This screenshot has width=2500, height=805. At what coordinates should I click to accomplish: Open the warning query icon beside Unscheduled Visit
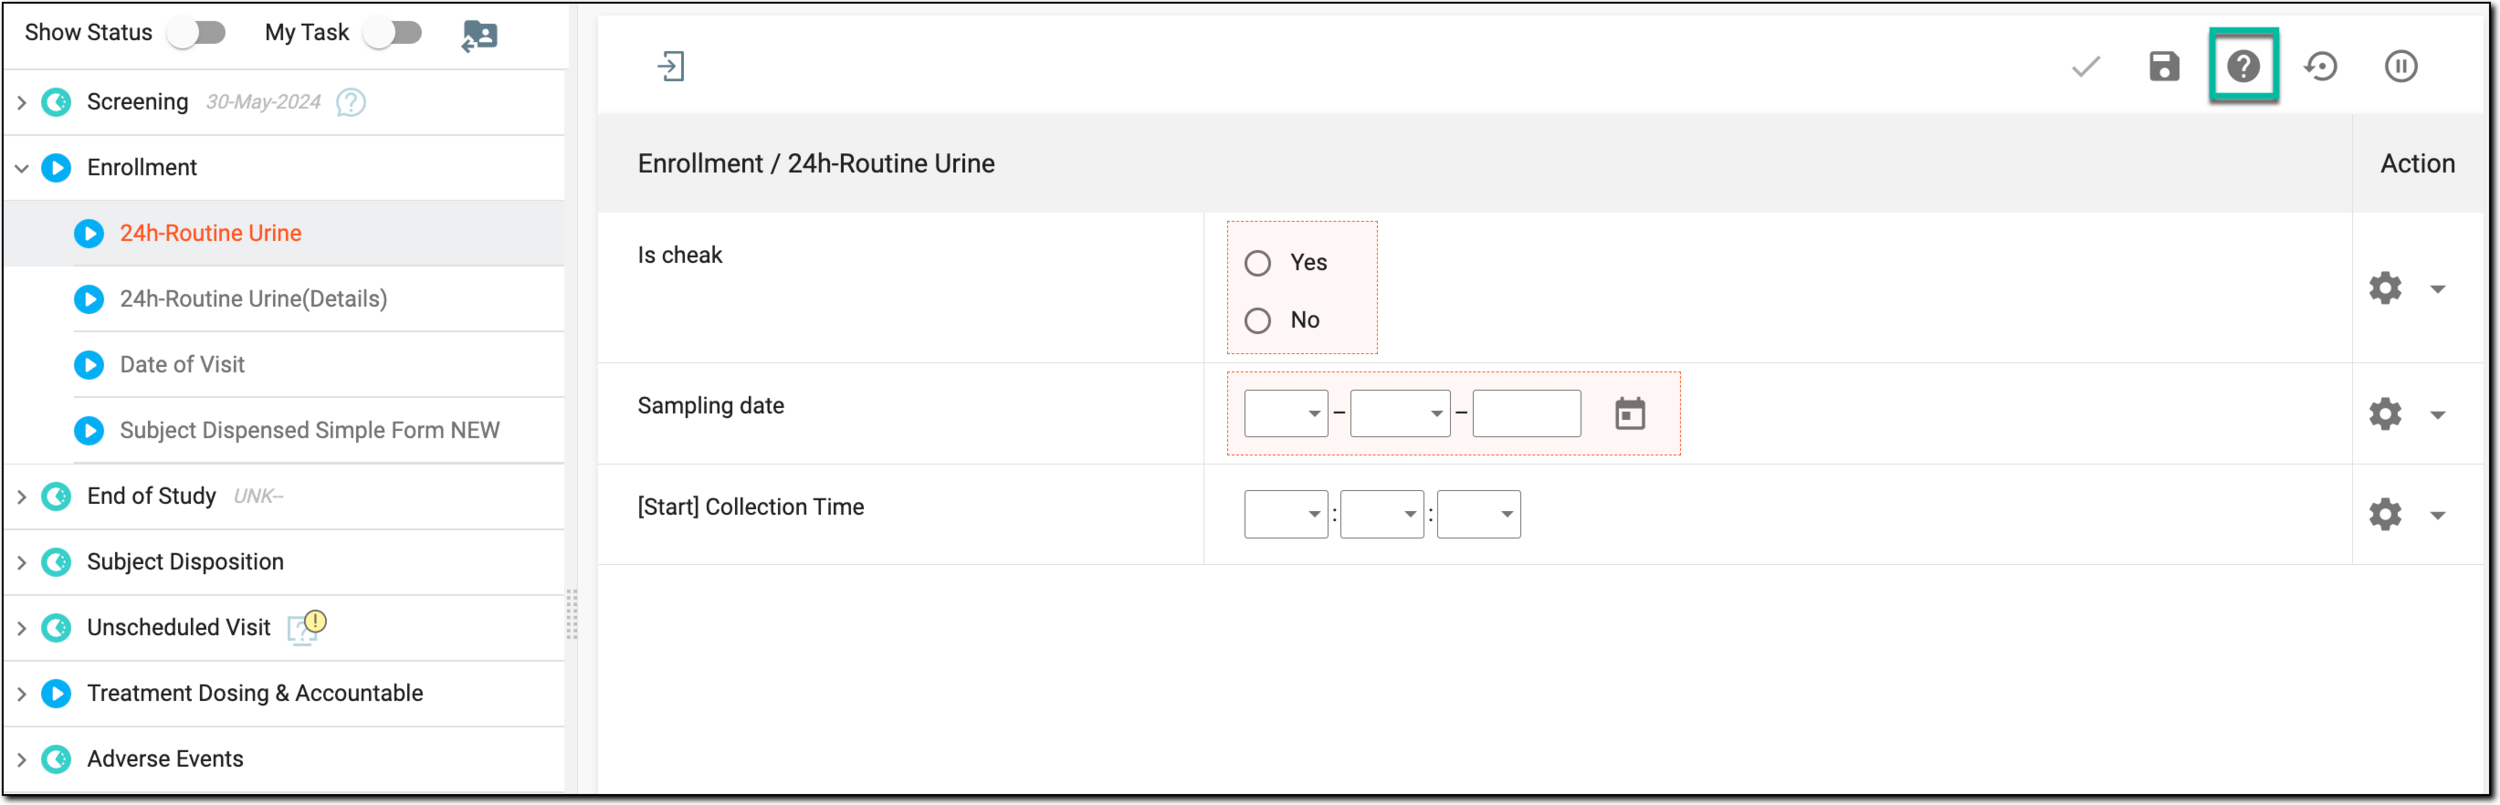tap(307, 627)
